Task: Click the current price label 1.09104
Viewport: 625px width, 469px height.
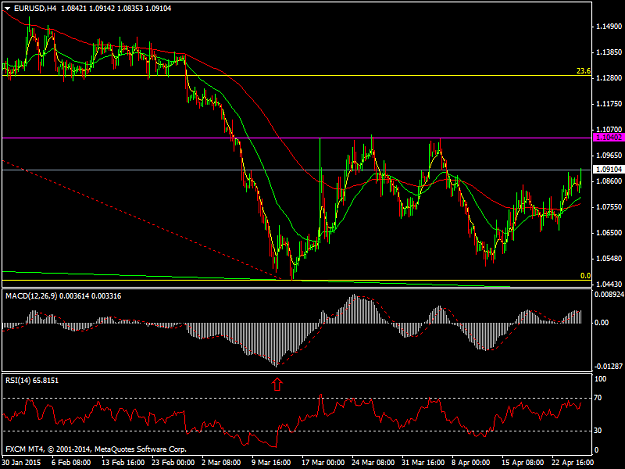Action: 608,169
